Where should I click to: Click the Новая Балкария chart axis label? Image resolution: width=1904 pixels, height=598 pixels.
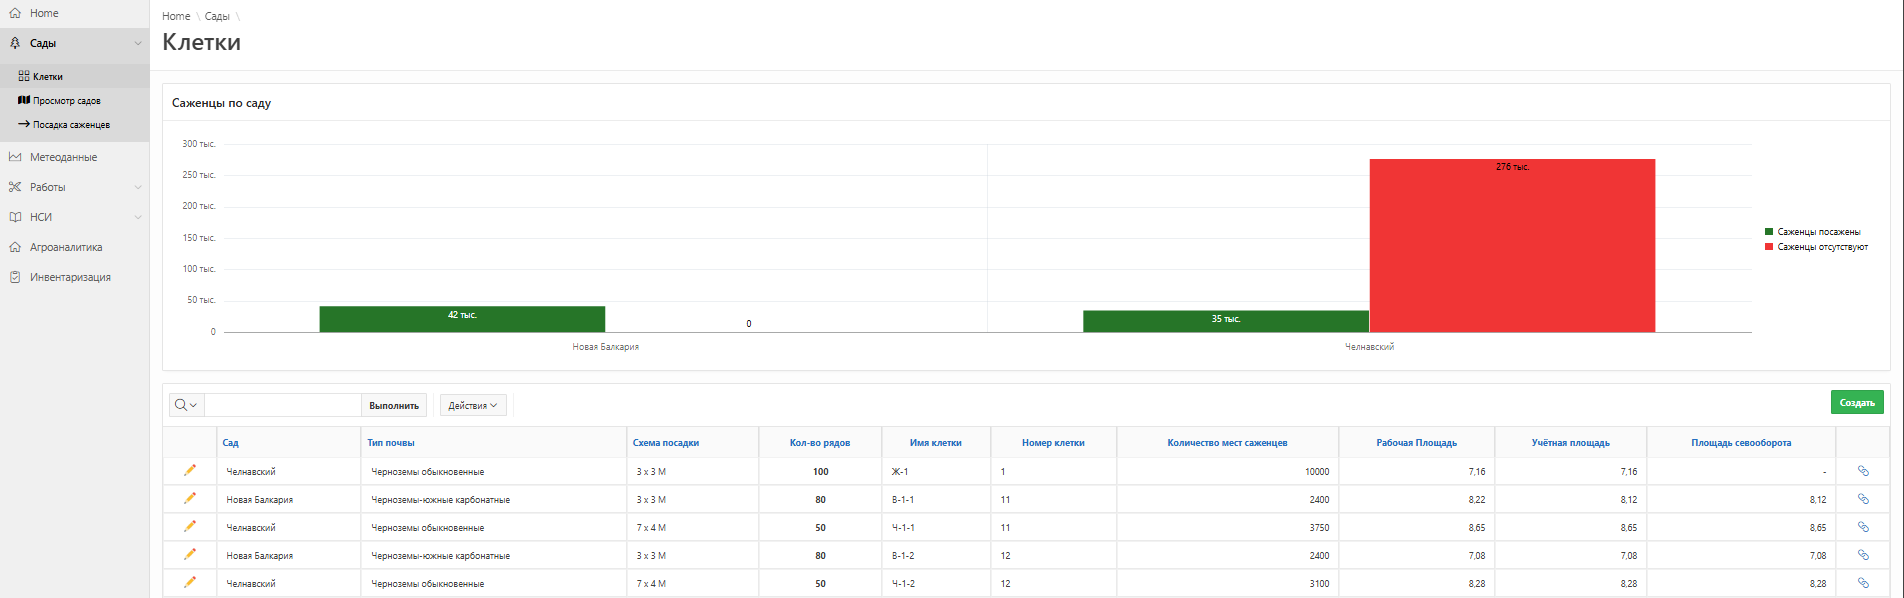605,347
